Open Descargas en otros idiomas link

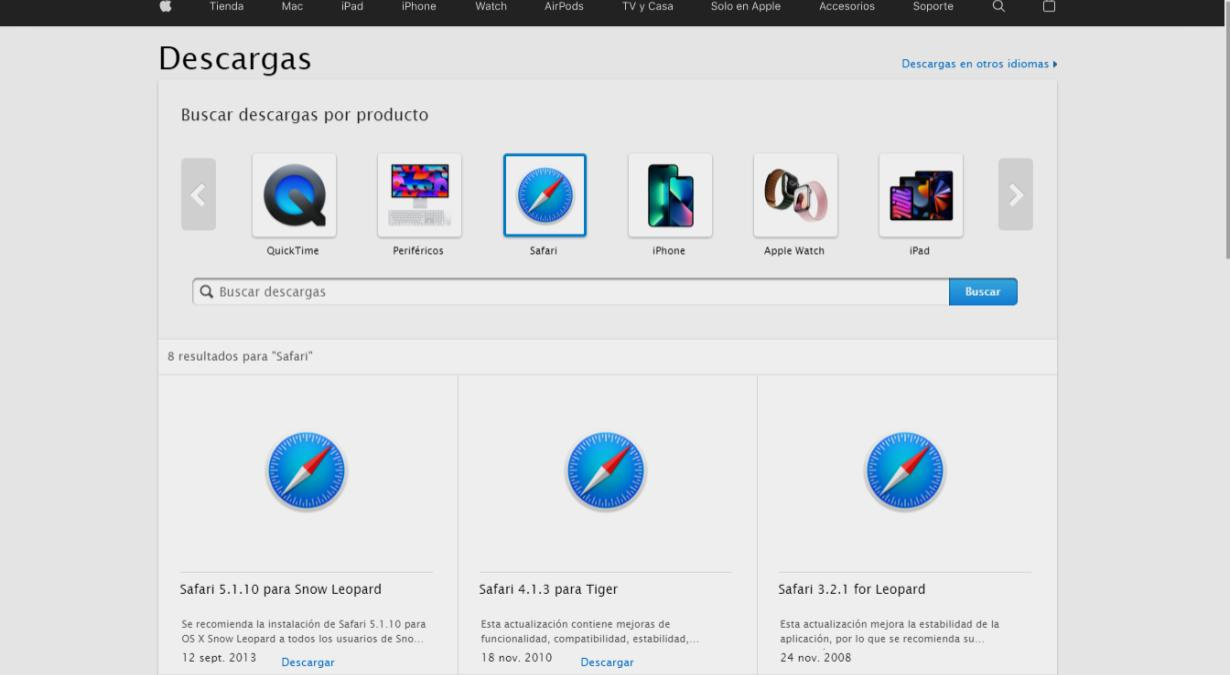coord(979,64)
